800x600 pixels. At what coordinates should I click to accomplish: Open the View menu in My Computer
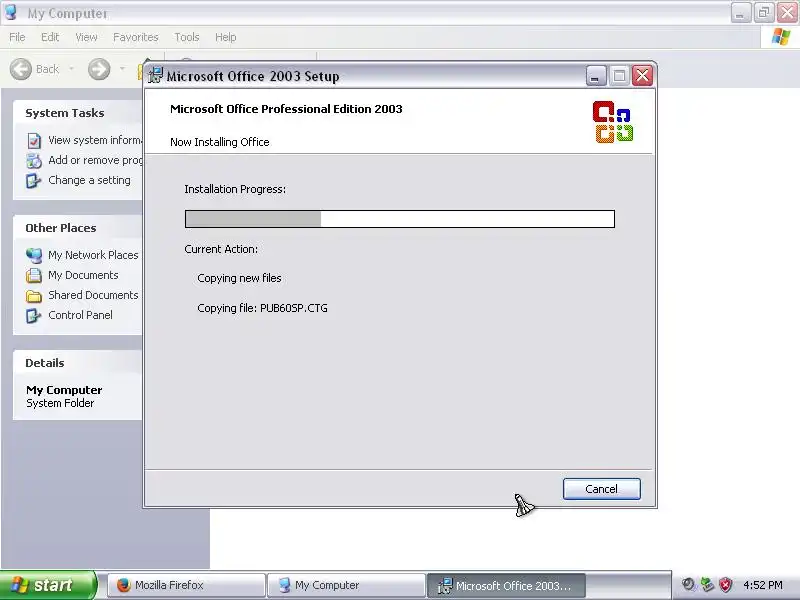[86, 37]
